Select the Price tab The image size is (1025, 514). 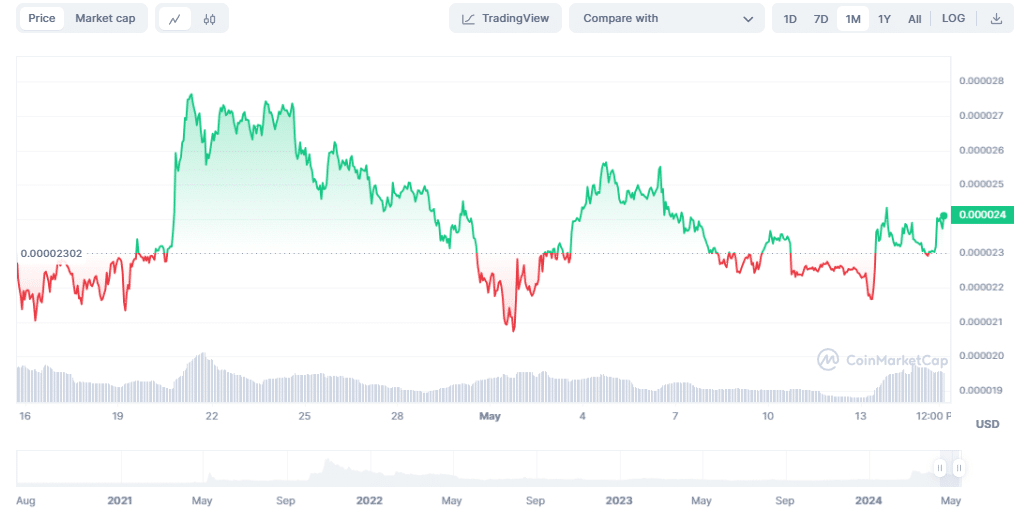[x=42, y=18]
